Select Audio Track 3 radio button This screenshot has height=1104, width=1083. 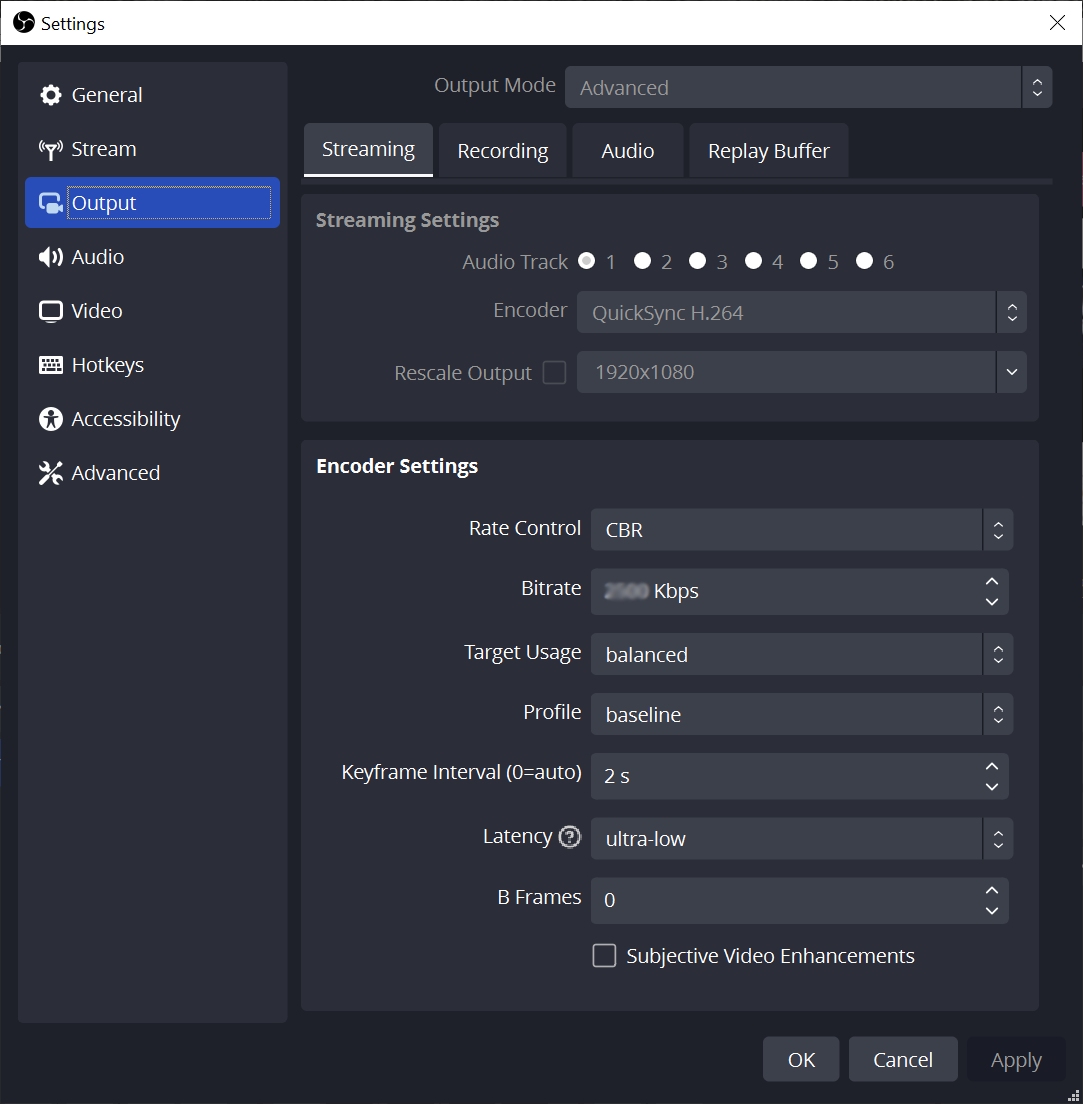pyautogui.click(x=696, y=260)
